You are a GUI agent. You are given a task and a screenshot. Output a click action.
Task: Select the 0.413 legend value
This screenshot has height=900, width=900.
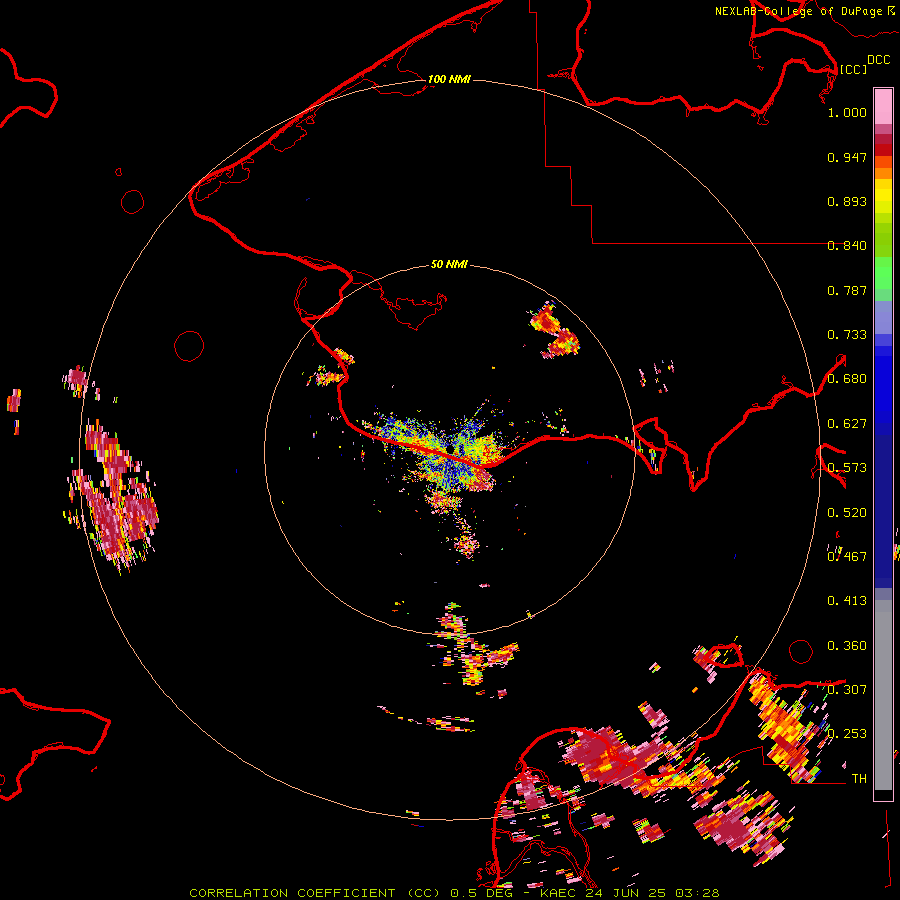point(847,601)
